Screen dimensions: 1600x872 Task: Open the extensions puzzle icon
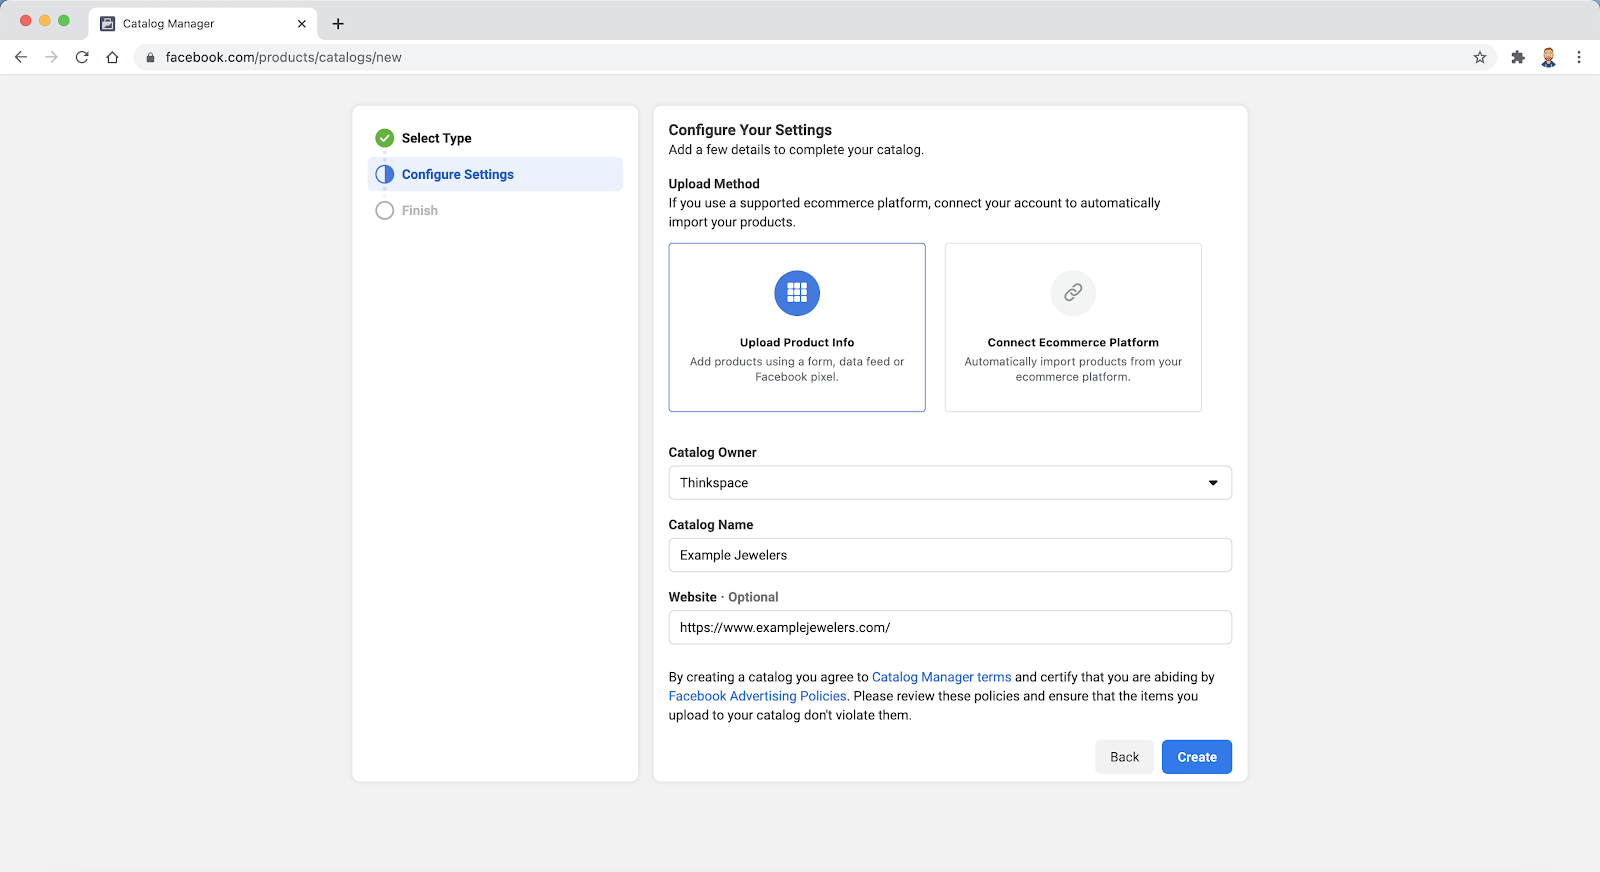tap(1518, 57)
